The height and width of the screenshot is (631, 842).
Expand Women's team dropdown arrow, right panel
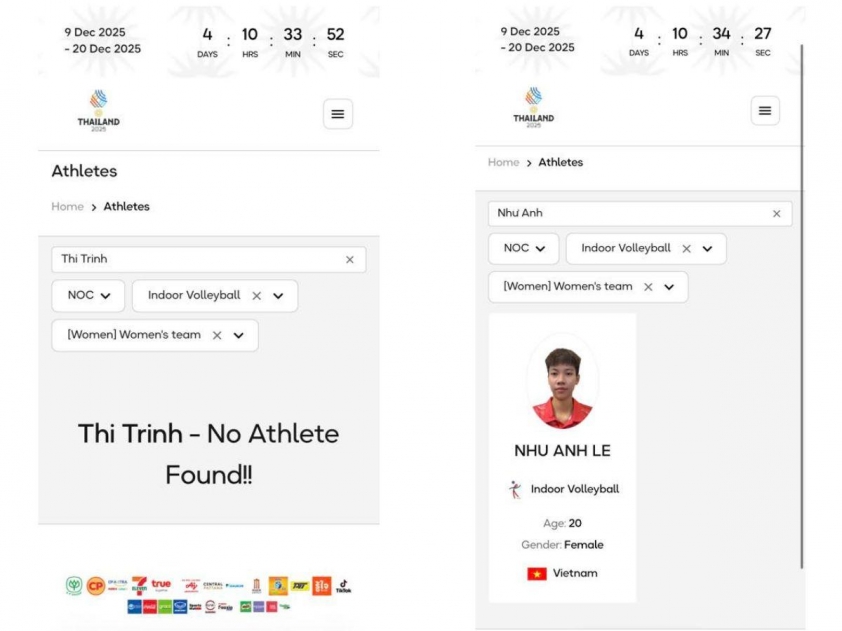(669, 287)
